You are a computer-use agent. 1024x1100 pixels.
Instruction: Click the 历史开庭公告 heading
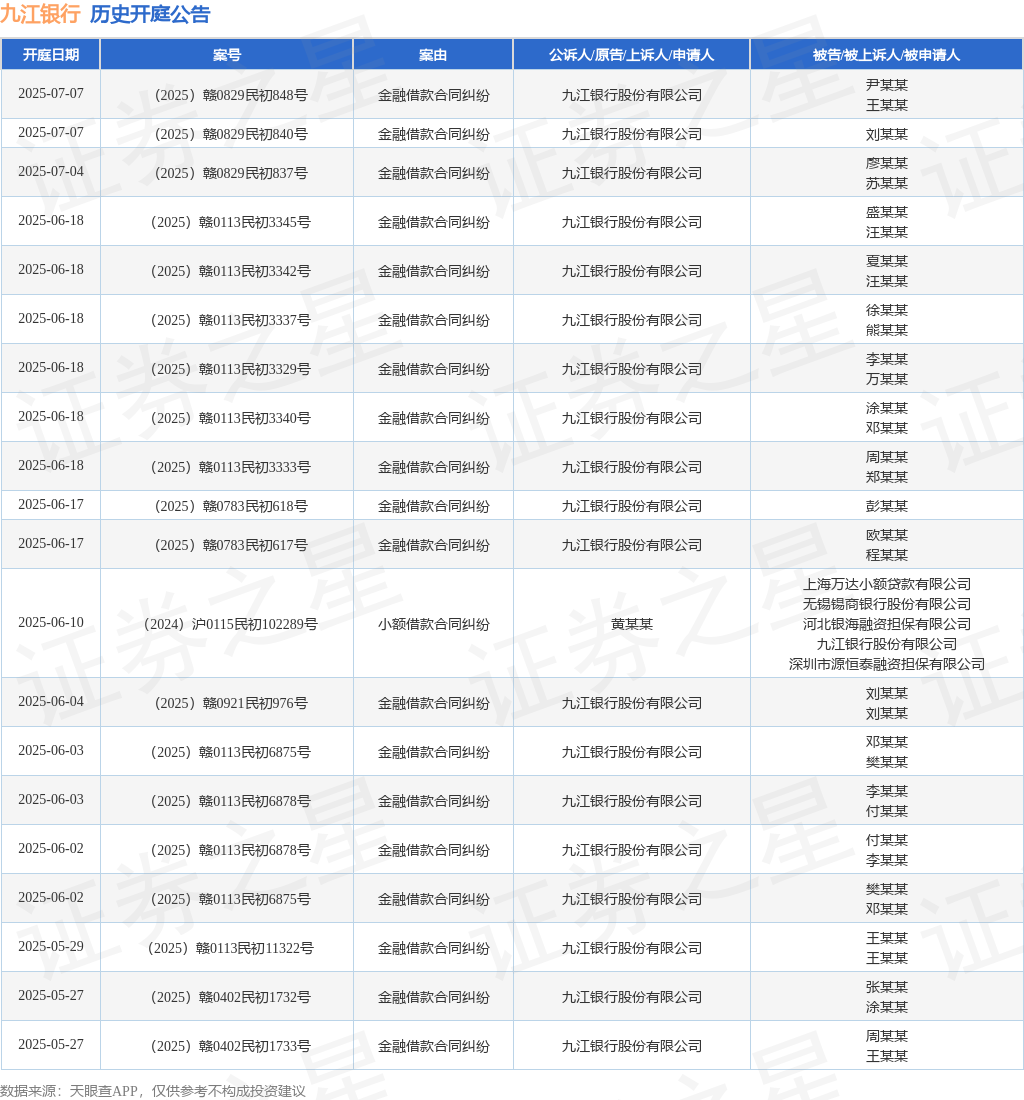coord(150,14)
